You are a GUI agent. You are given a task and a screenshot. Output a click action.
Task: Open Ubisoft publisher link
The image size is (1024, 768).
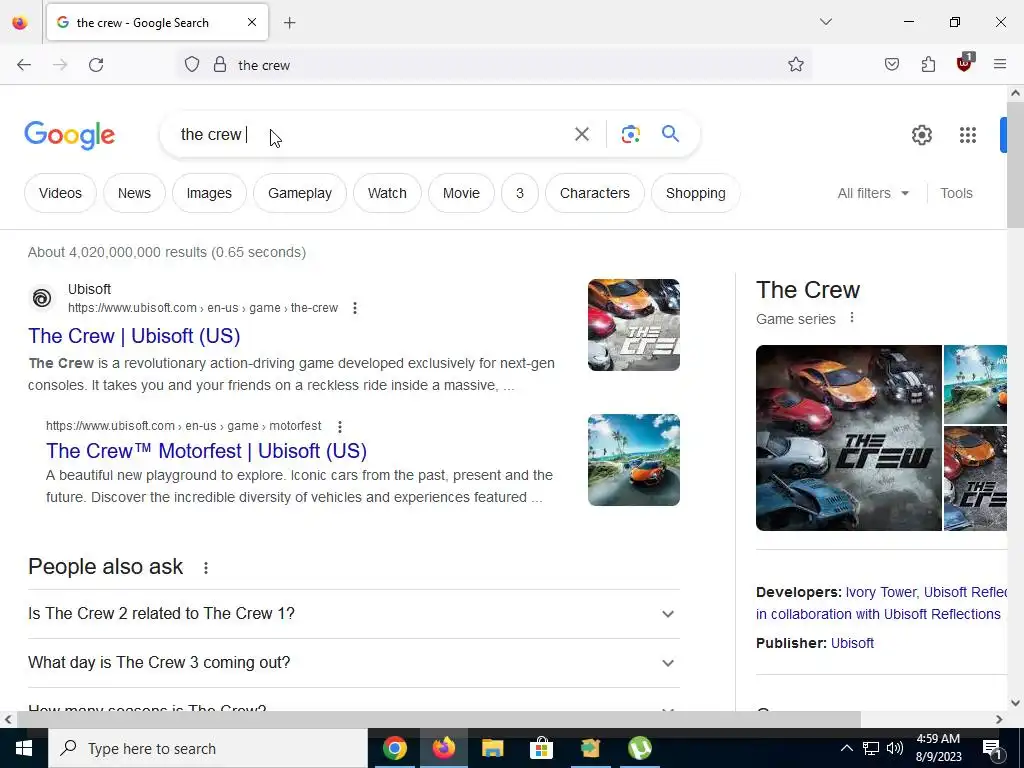pyautogui.click(x=852, y=643)
